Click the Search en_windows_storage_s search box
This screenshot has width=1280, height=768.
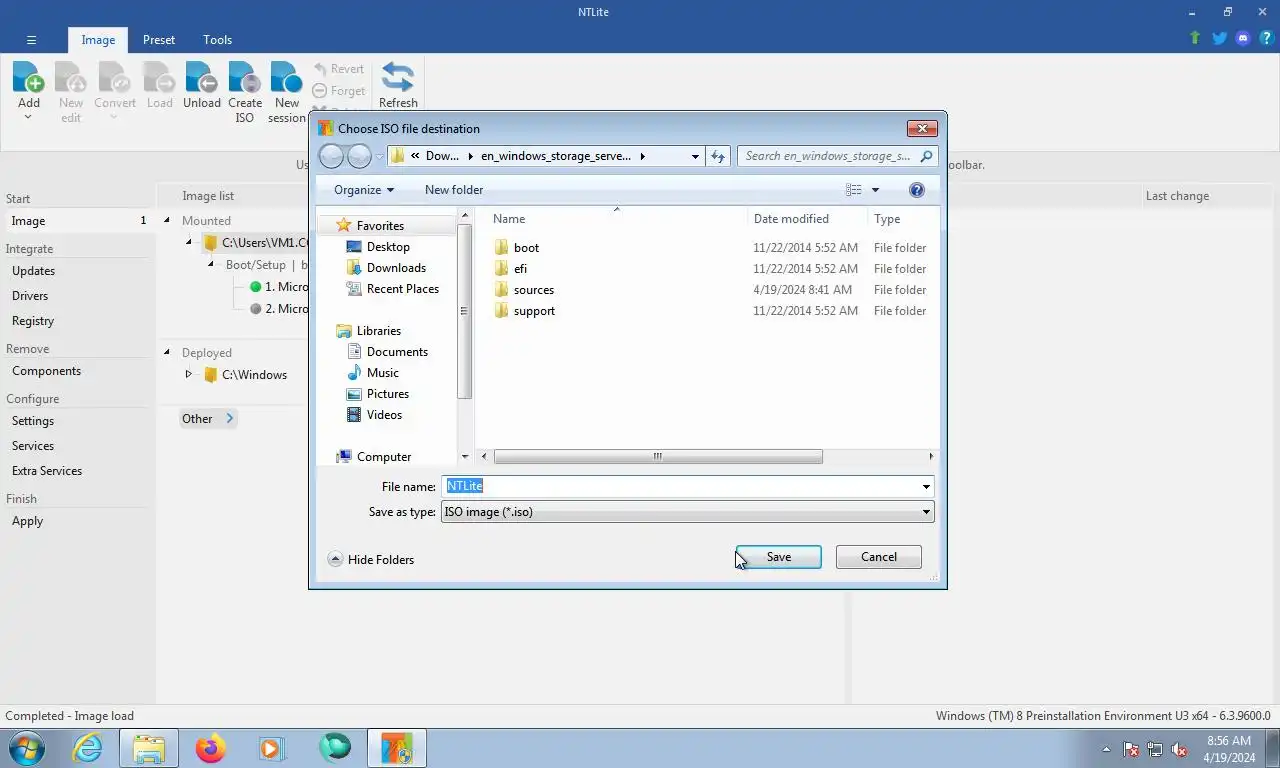pyautogui.click(x=838, y=156)
